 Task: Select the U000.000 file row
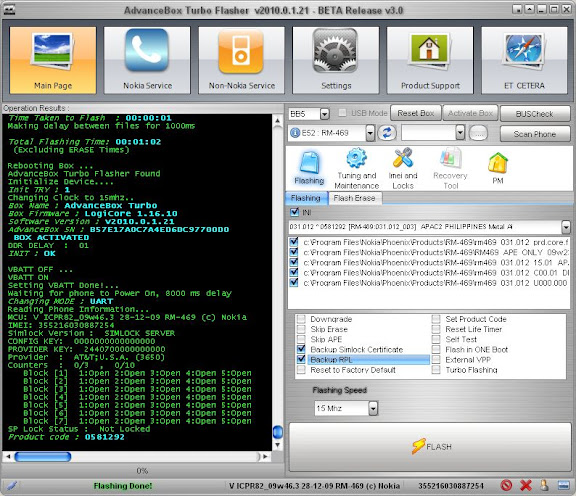tap(428, 283)
